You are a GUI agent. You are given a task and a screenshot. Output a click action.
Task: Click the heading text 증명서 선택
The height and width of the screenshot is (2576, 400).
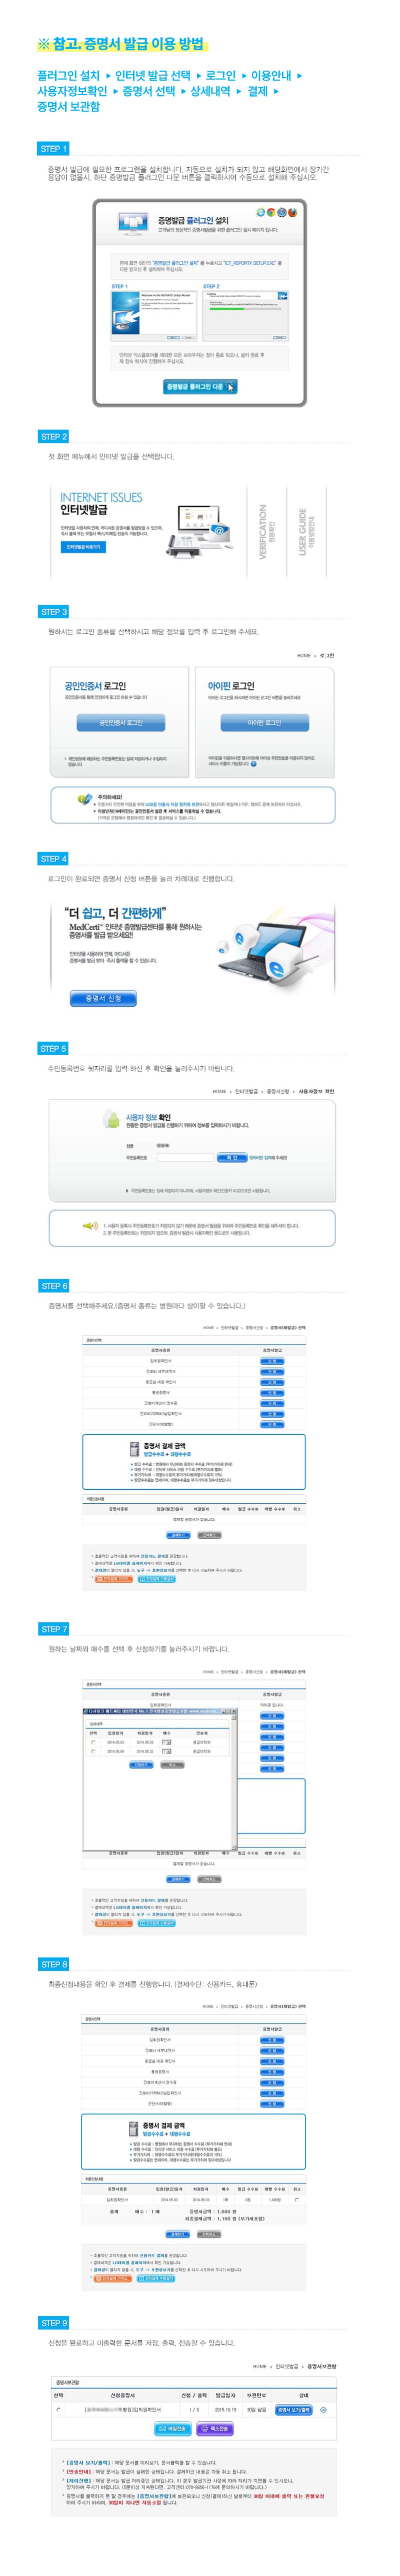pyautogui.click(x=149, y=91)
